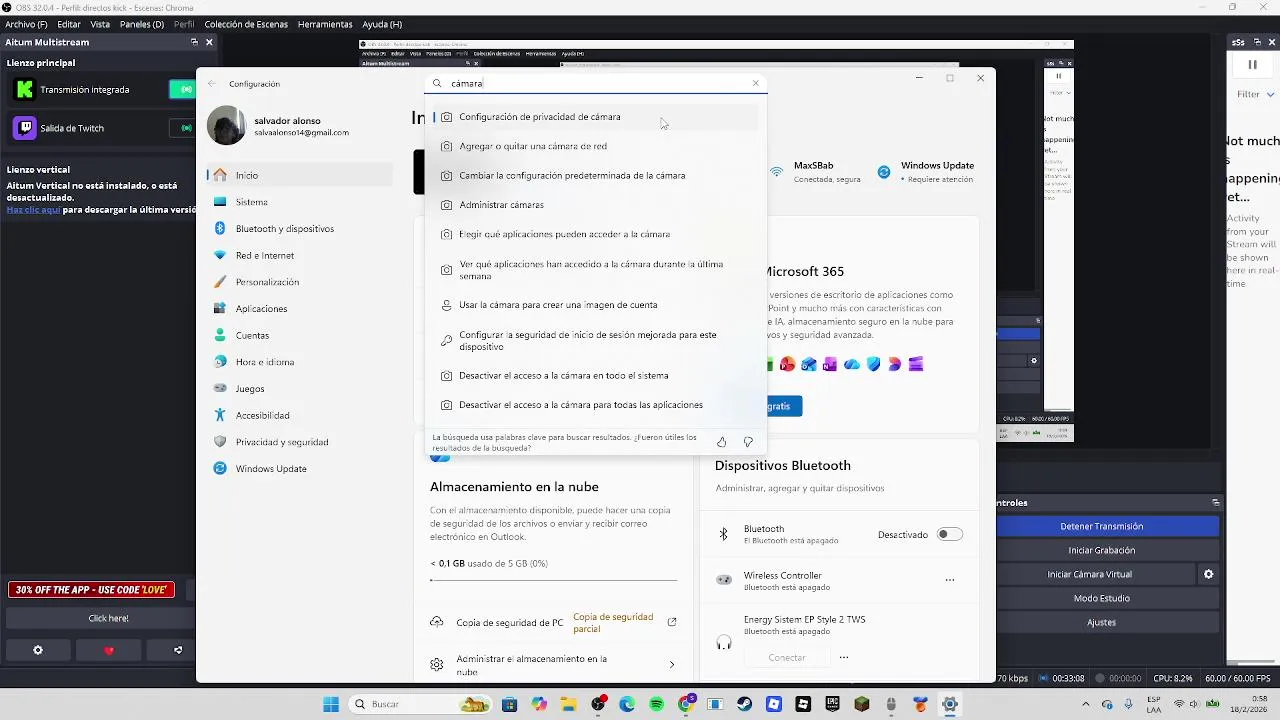Go back using the Configuración back arrow
The image size is (1280, 720).
(x=212, y=84)
